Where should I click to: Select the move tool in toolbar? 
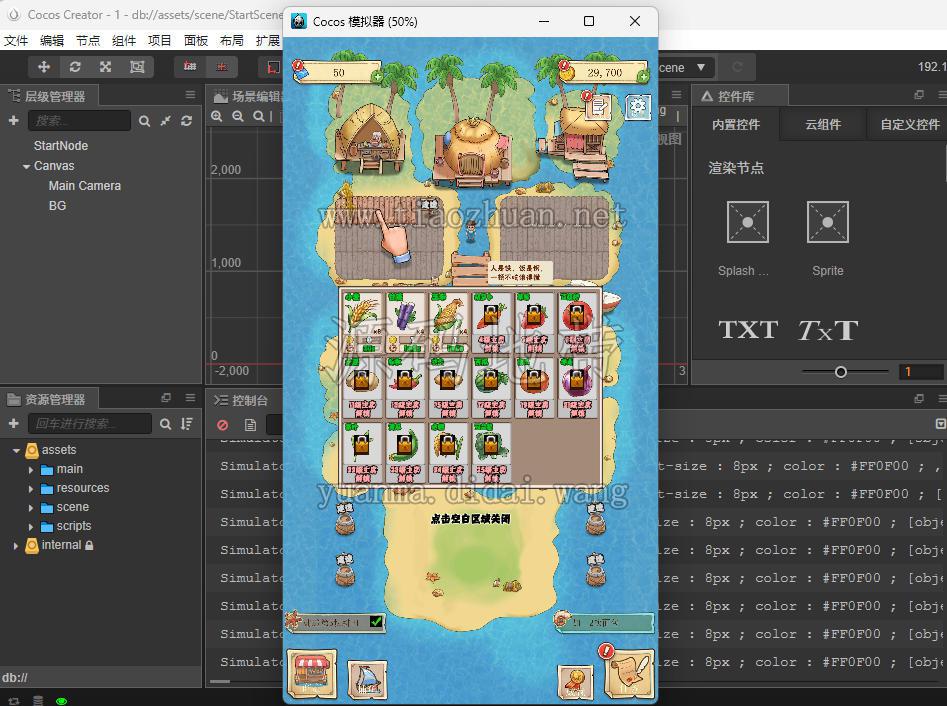(x=44, y=67)
